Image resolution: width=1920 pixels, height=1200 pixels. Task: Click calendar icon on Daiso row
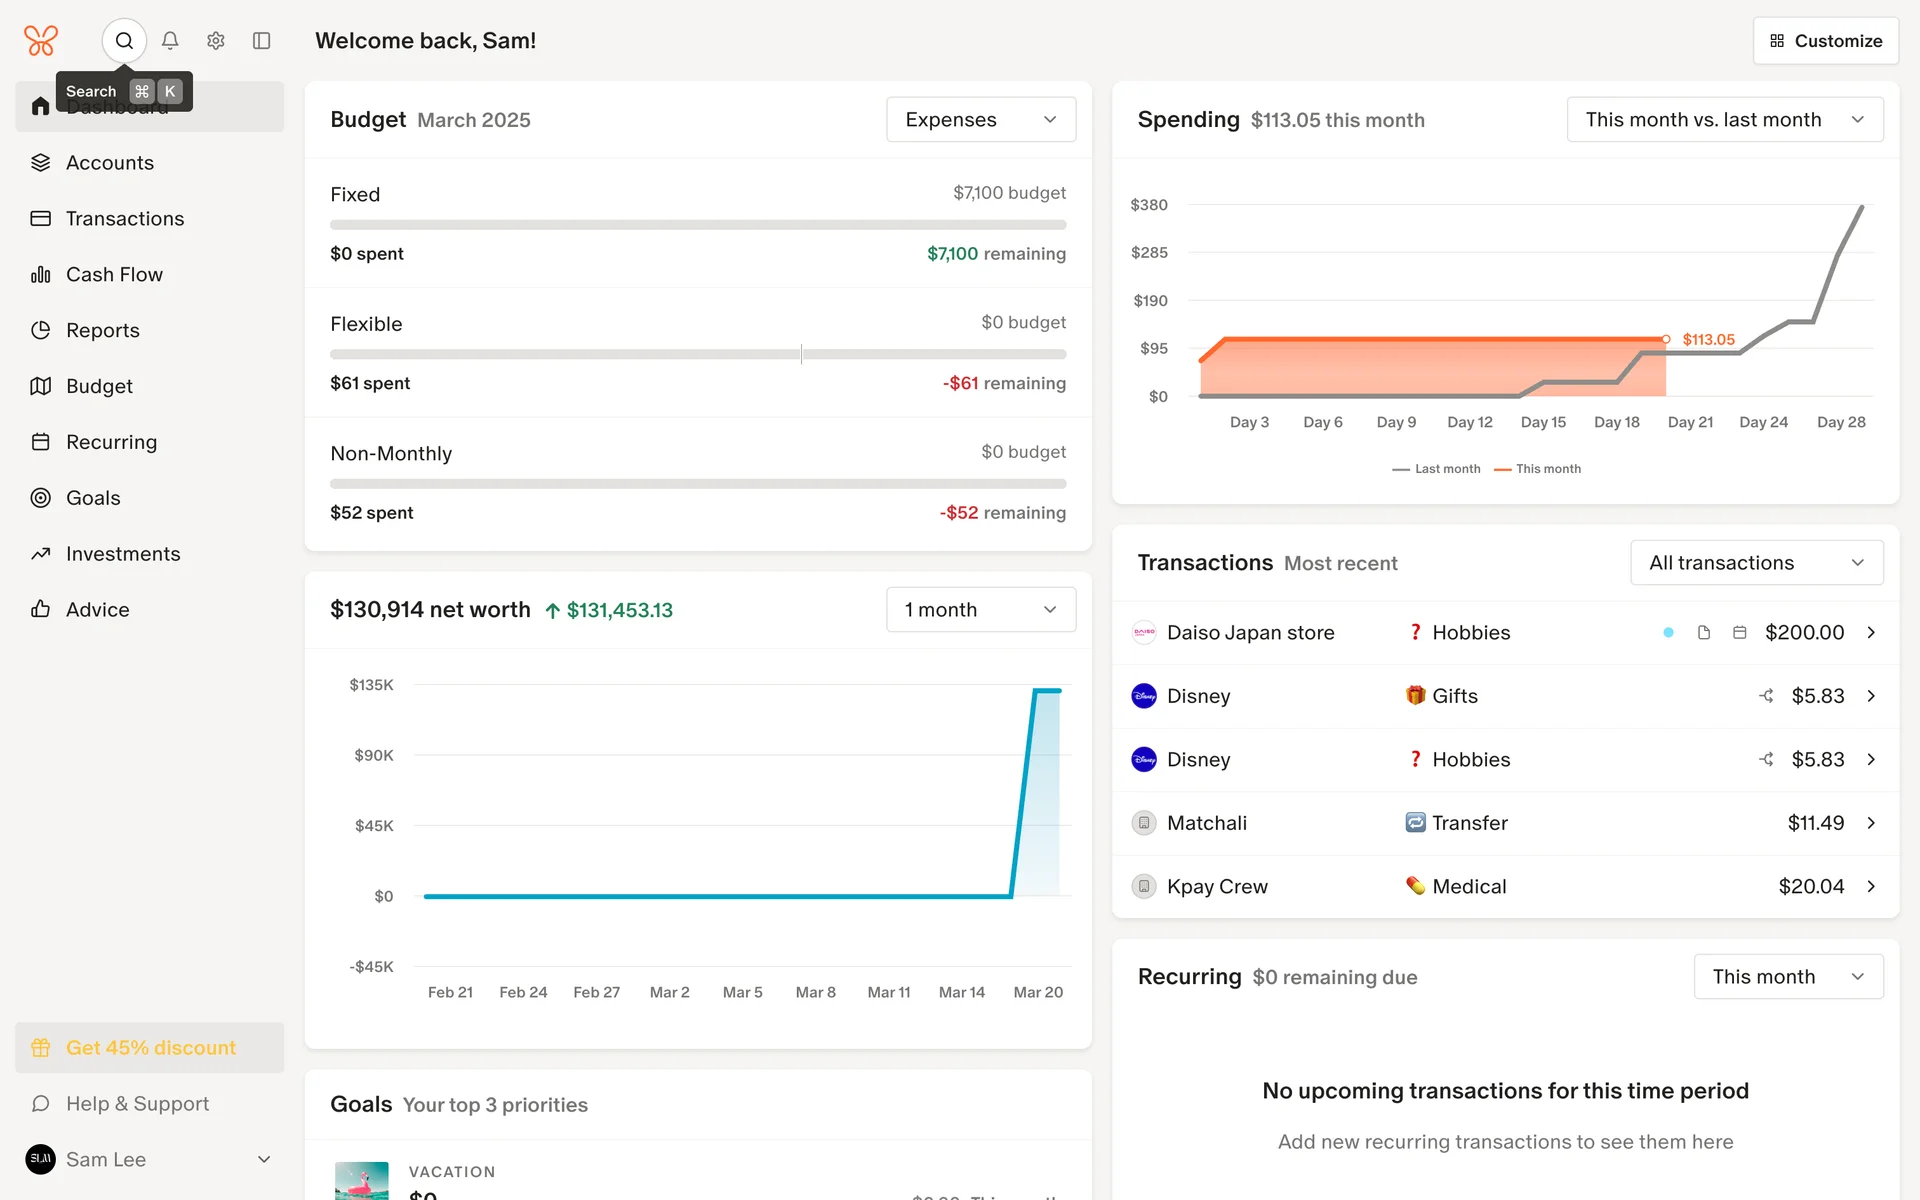click(1740, 633)
